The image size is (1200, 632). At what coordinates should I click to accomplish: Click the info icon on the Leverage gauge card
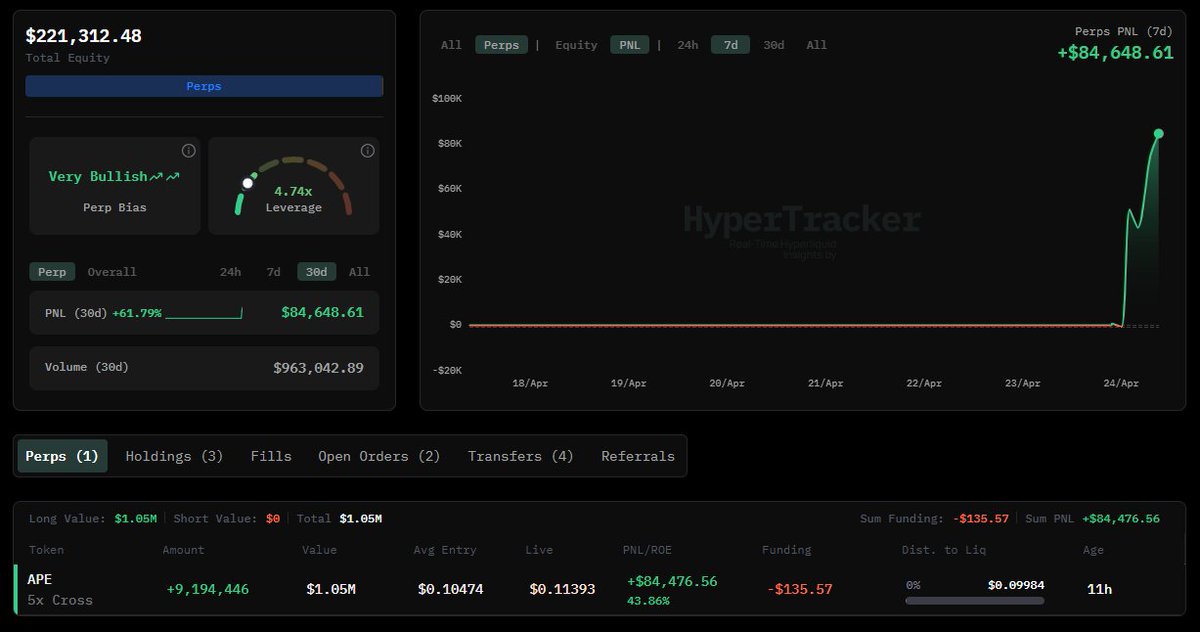coord(367,150)
